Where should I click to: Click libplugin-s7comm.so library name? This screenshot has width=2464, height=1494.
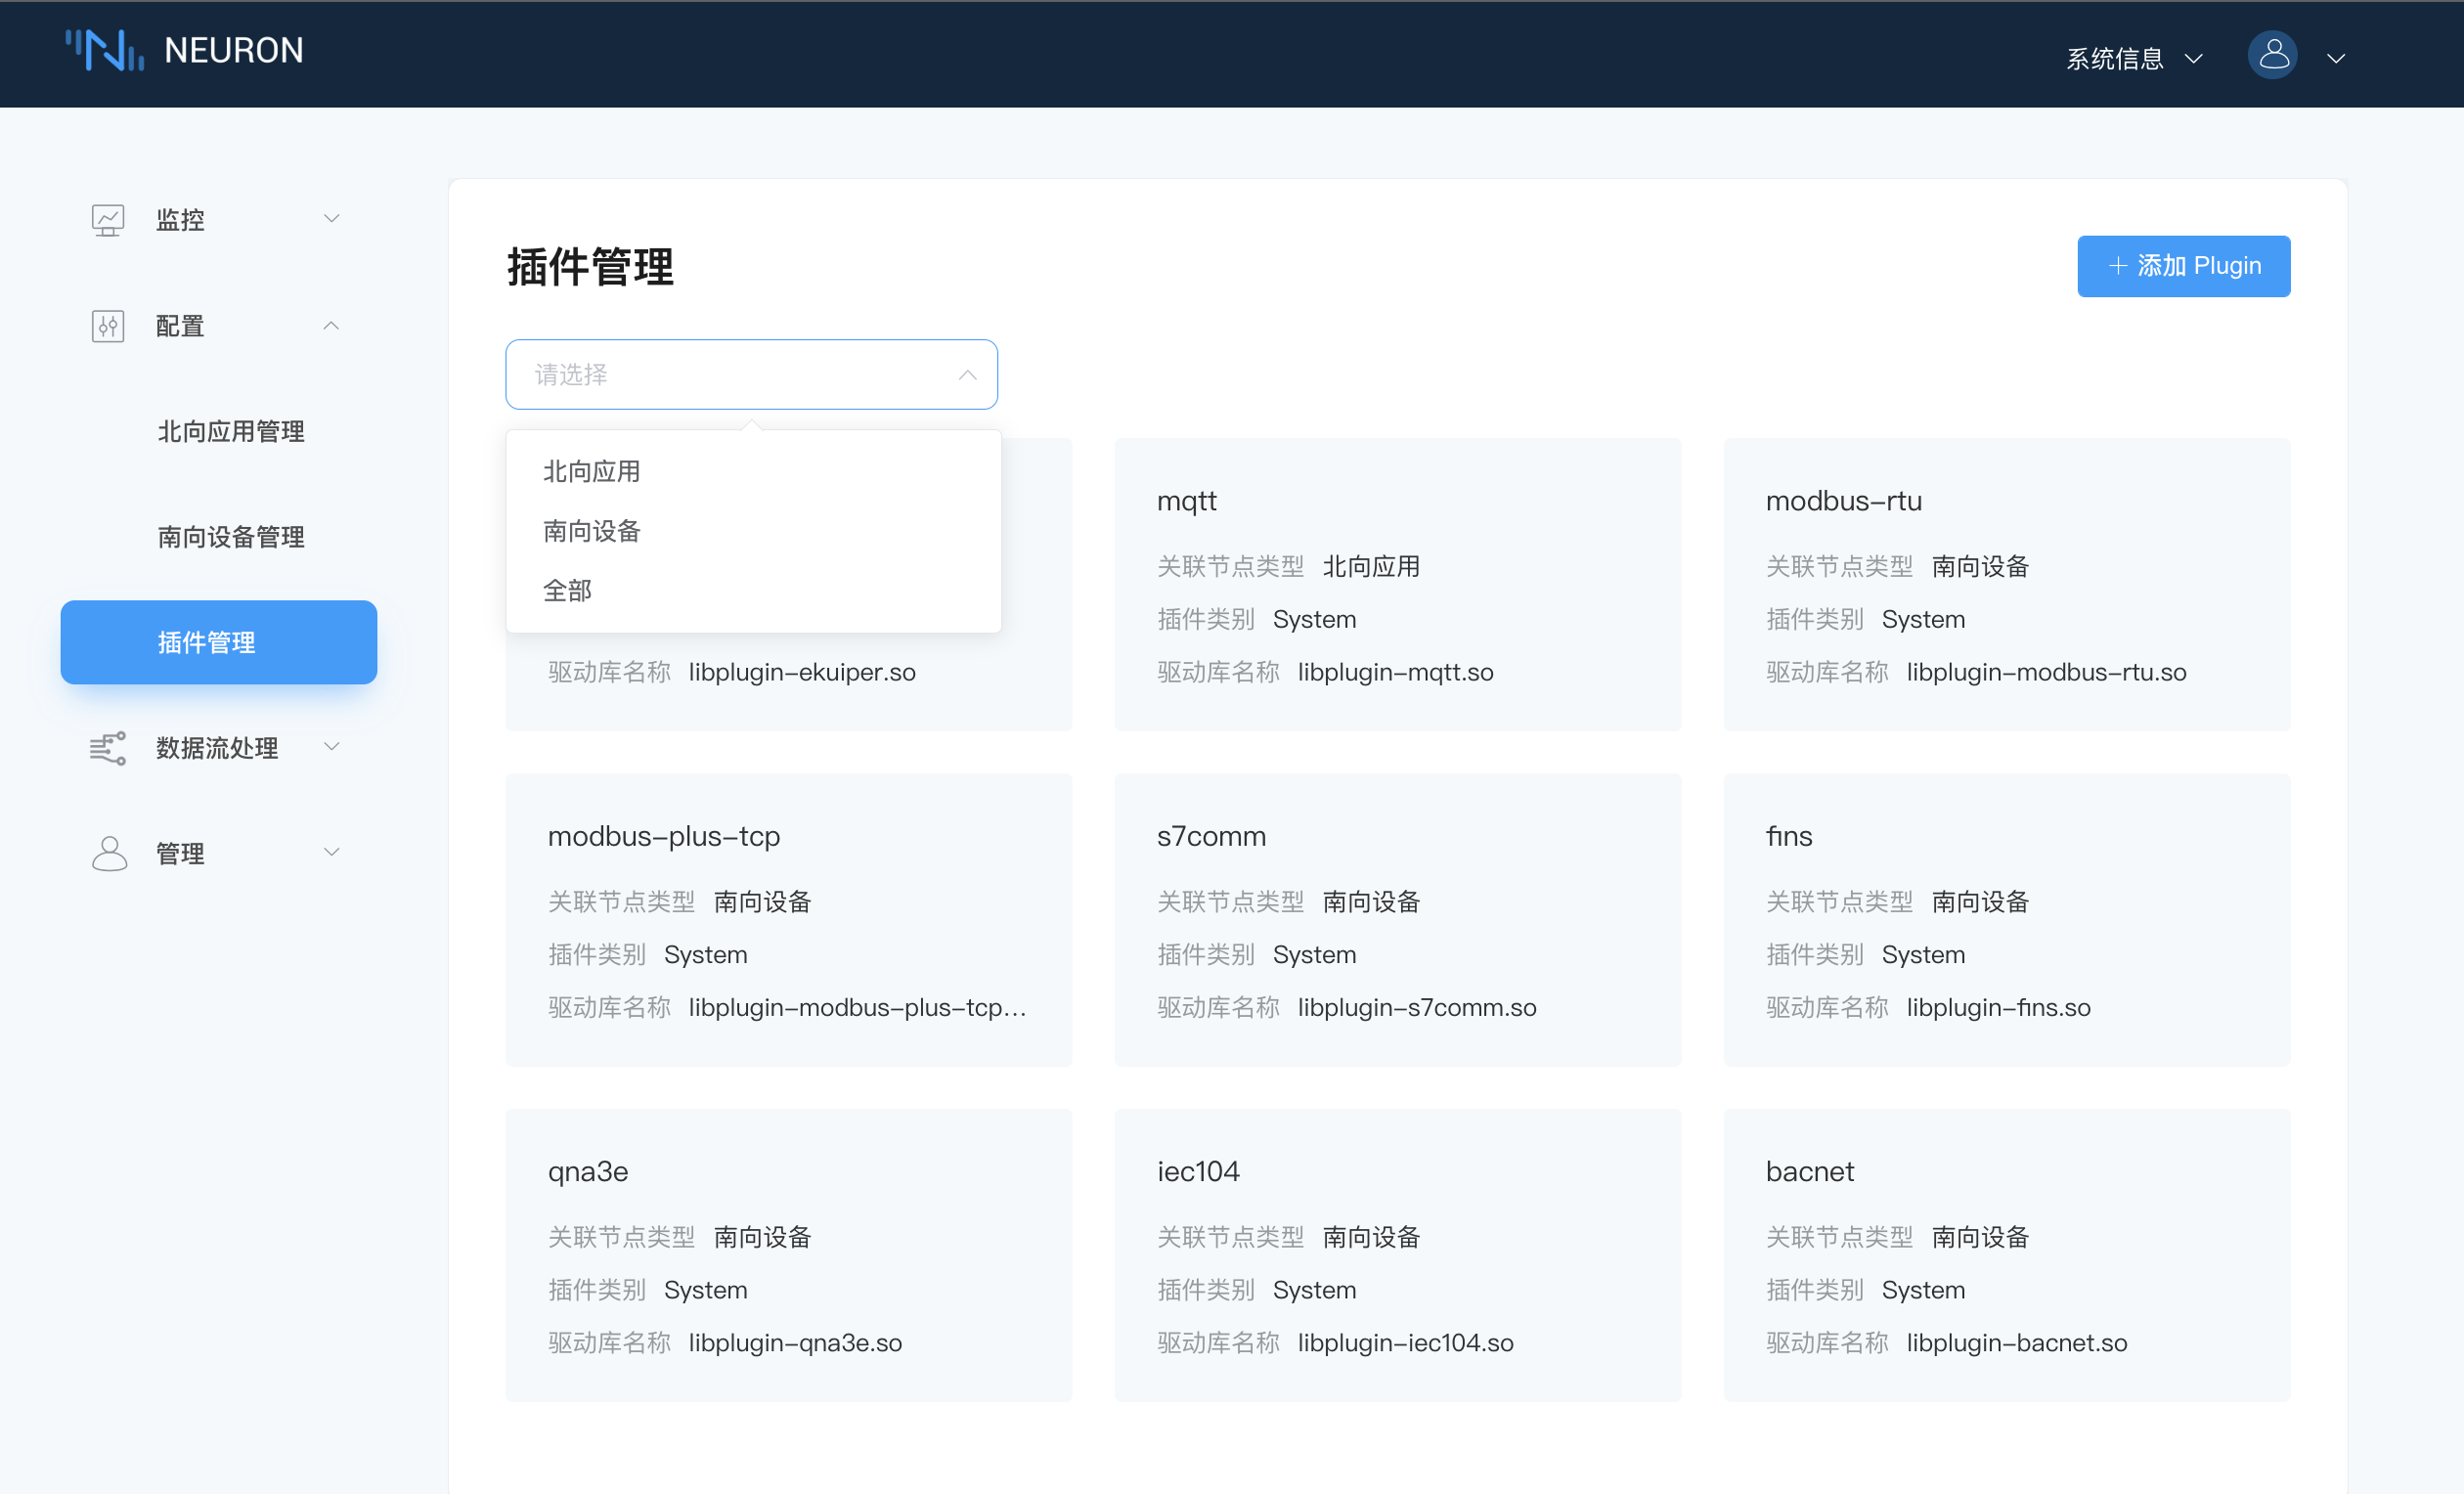[1417, 1007]
